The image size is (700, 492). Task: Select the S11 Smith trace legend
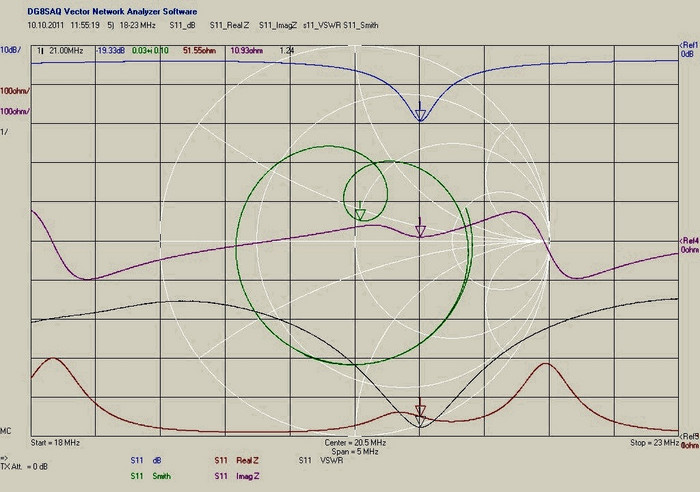150,476
